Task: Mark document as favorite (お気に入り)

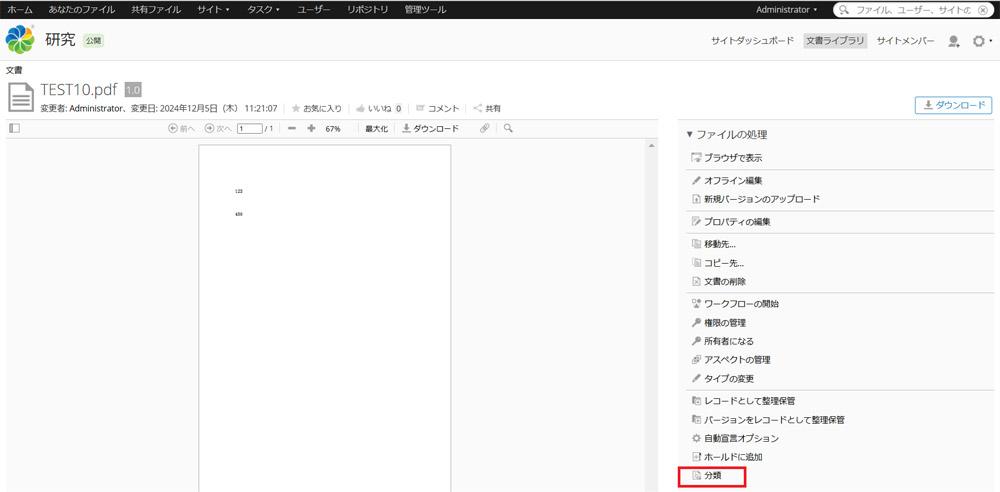Action: coord(316,108)
